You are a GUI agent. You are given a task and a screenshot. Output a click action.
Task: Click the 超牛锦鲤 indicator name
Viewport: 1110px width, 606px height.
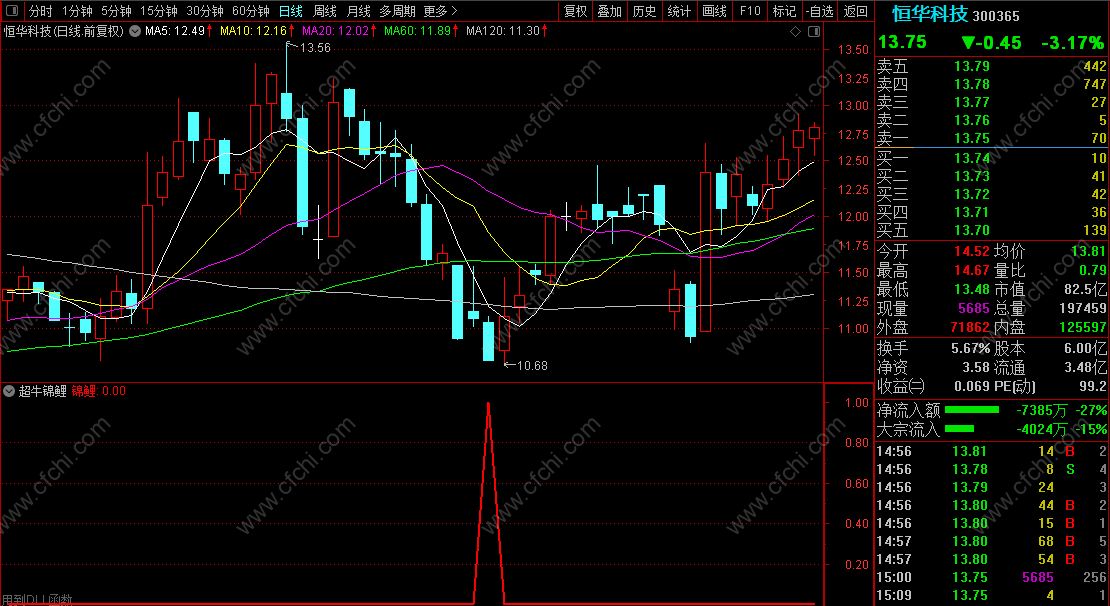click(x=42, y=391)
